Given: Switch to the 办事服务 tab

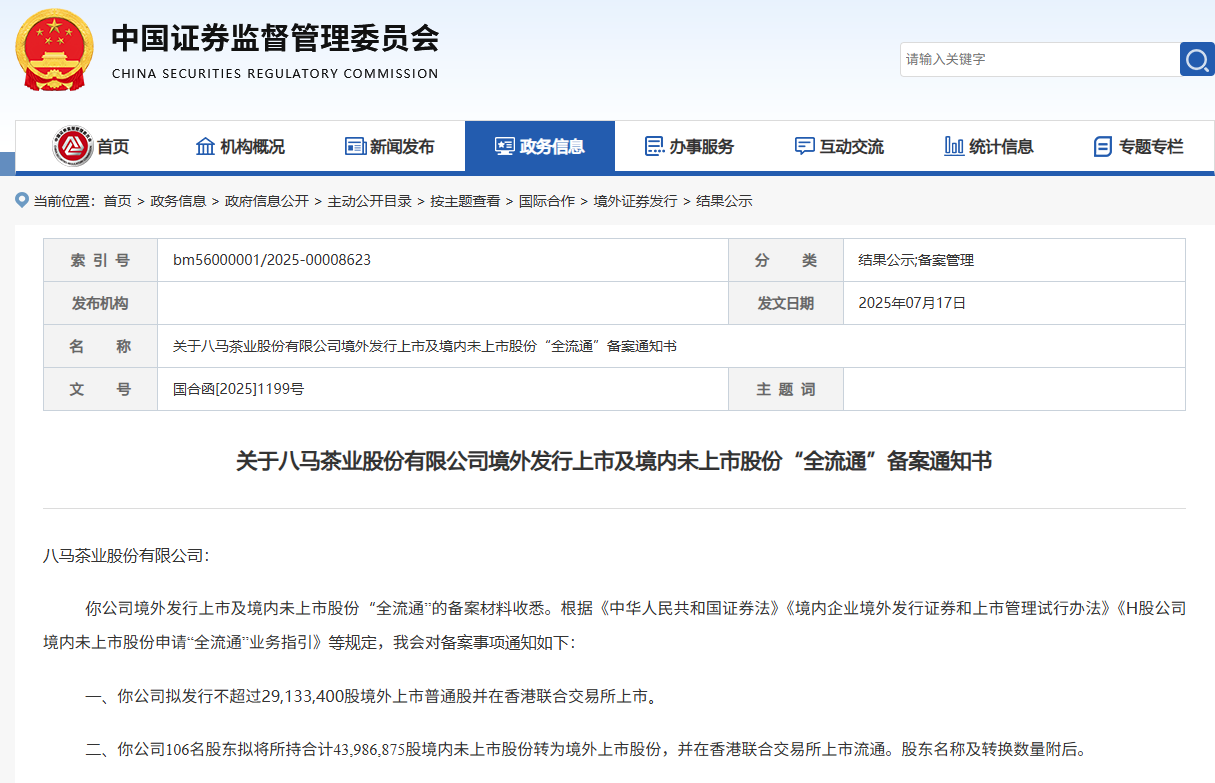Looking at the screenshot, I should pyautogui.click(x=690, y=146).
